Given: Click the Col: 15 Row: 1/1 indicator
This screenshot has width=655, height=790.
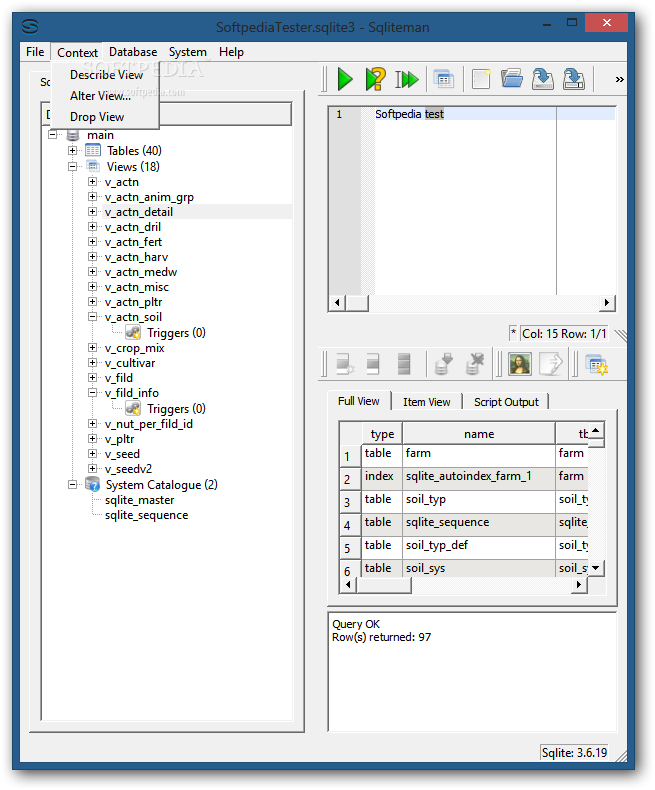Looking at the screenshot, I should pyautogui.click(x=564, y=334).
